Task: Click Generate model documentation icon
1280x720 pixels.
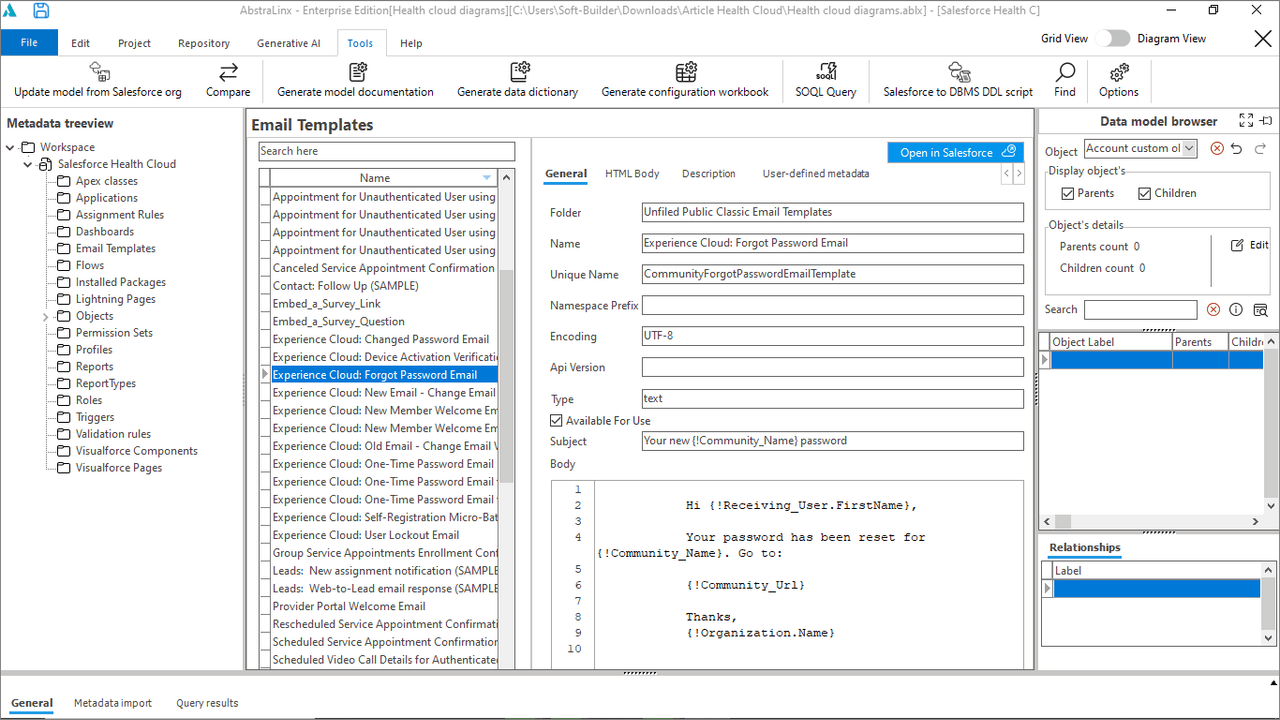Action: coord(356,71)
